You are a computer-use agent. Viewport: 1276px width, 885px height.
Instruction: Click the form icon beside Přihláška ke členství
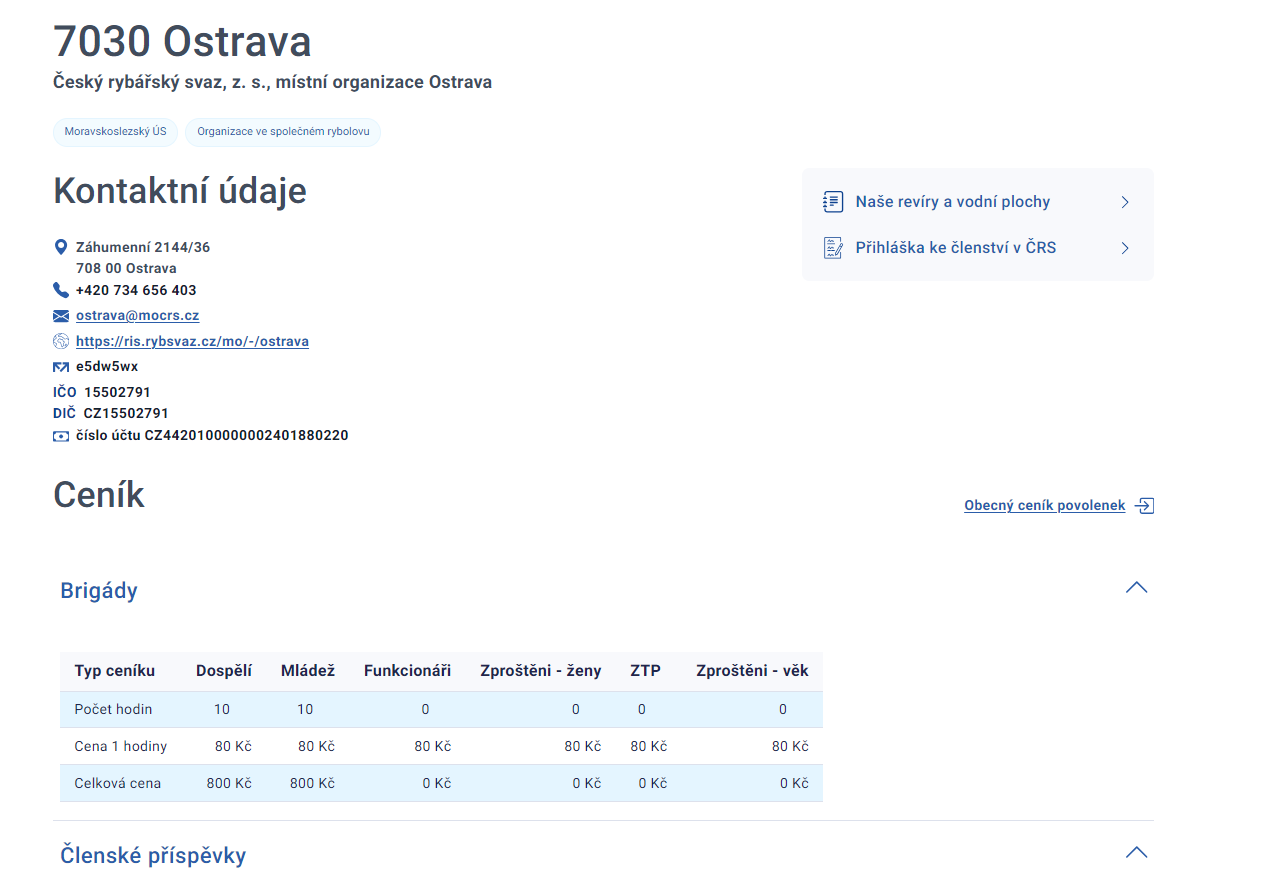pyautogui.click(x=833, y=248)
